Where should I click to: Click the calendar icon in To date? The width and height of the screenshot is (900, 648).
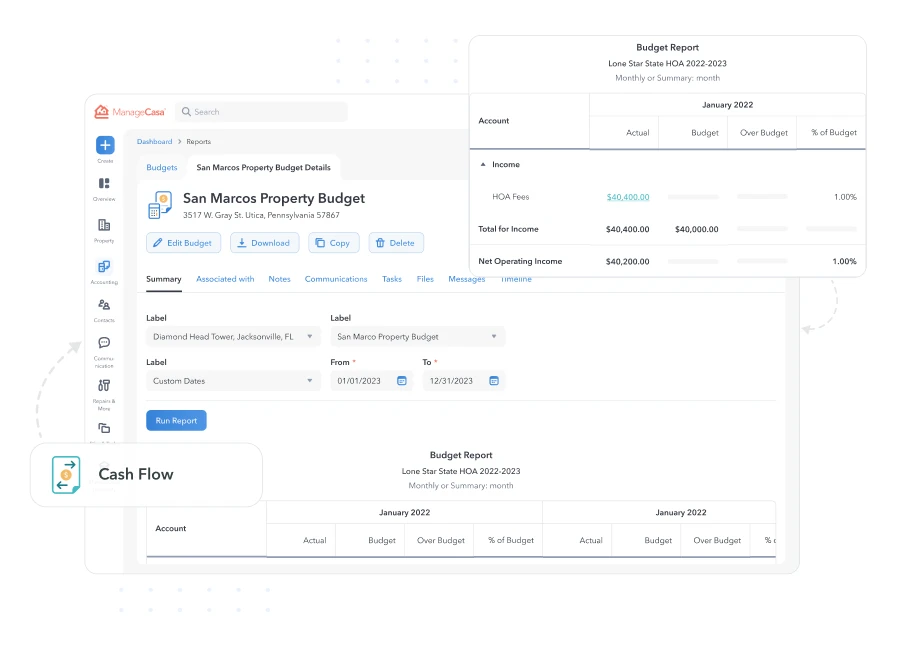(494, 381)
